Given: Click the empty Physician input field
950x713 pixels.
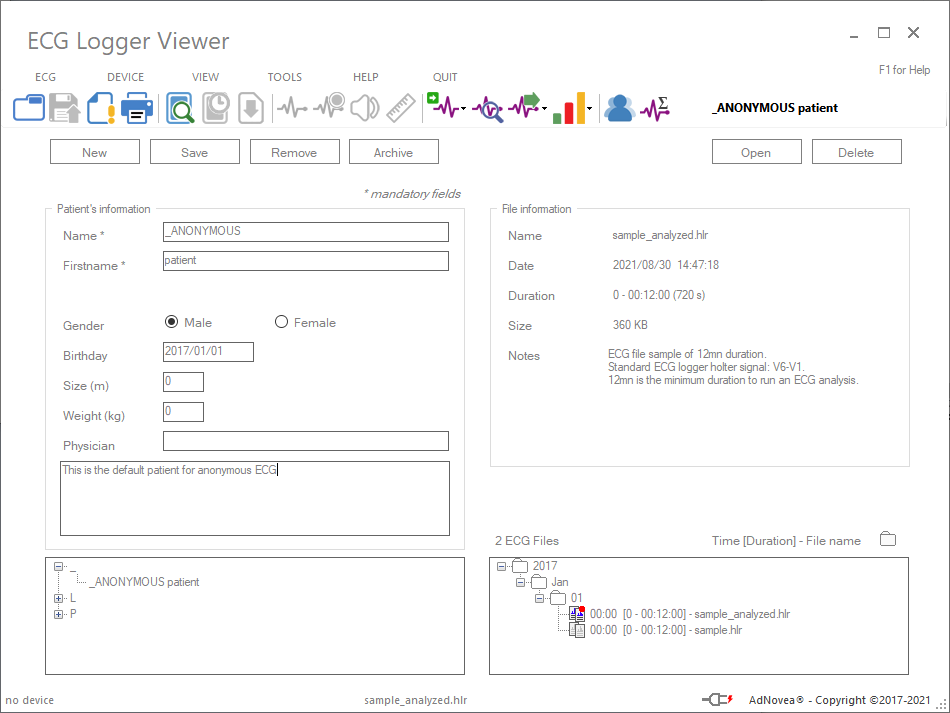Looking at the screenshot, I should 306,441.
